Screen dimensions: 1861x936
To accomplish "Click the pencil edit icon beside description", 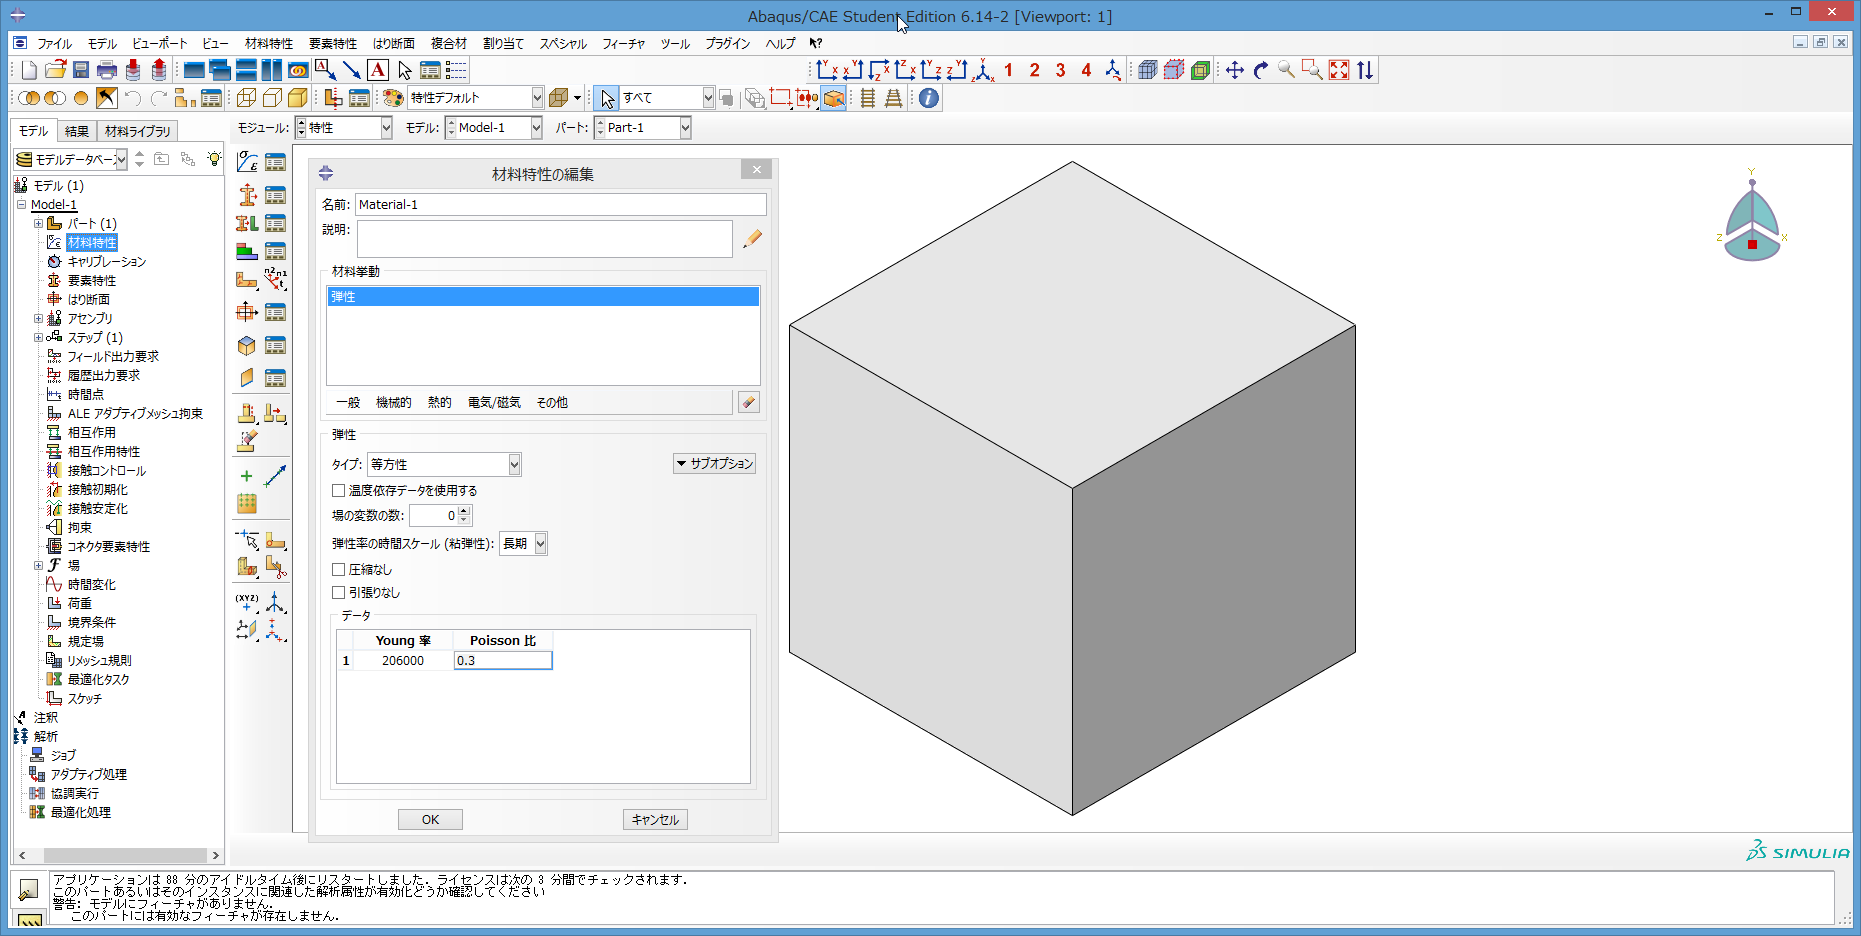I will point(752,238).
